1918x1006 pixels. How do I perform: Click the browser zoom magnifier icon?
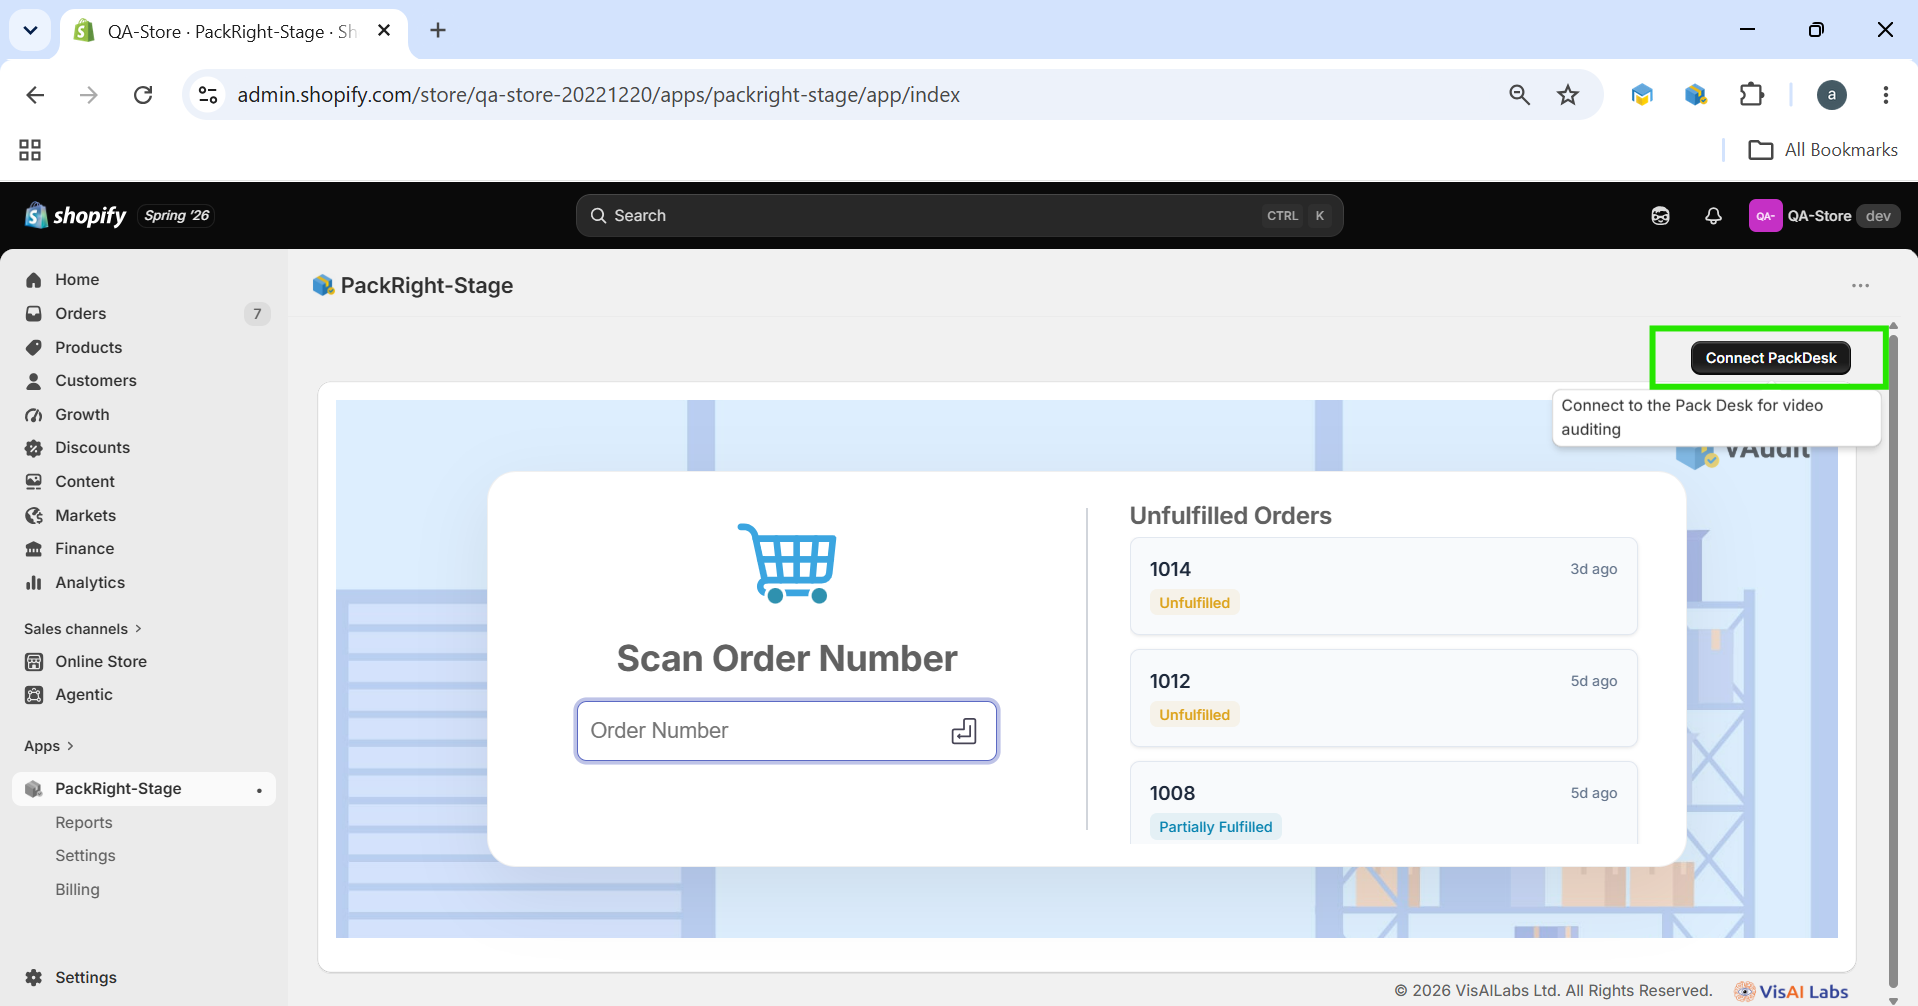tap(1519, 95)
